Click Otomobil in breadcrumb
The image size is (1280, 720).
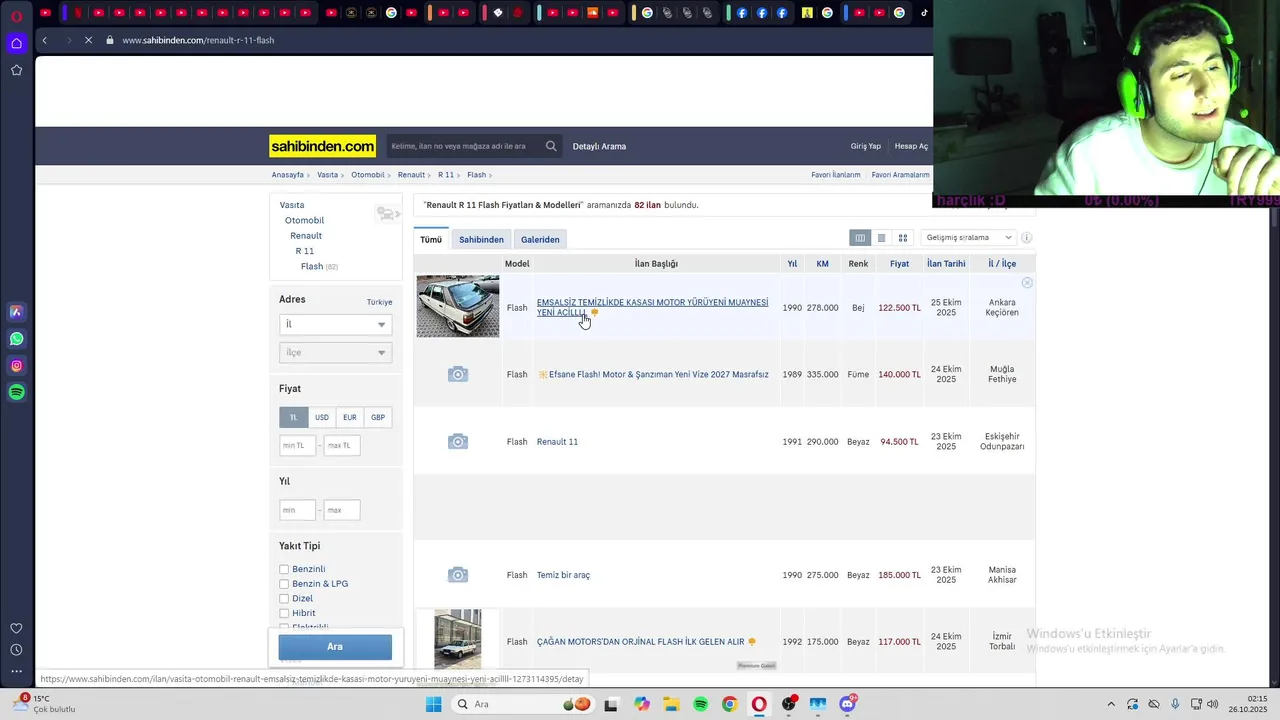[x=367, y=175]
